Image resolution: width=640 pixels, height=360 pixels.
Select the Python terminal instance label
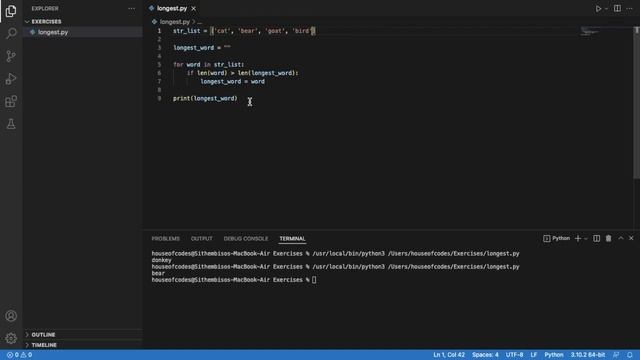pyautogui.click(x=557, y=238)
